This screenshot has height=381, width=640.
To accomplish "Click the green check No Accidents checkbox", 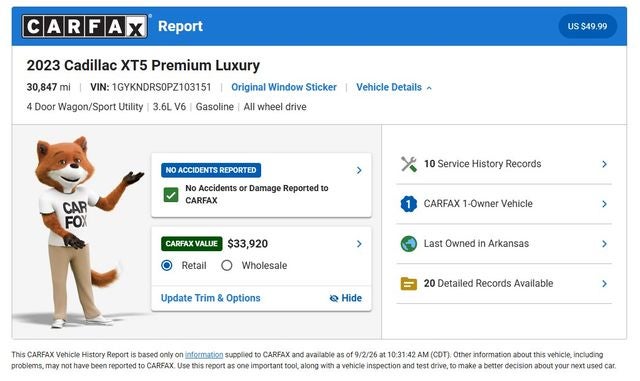I will click(x=171, y=195).
